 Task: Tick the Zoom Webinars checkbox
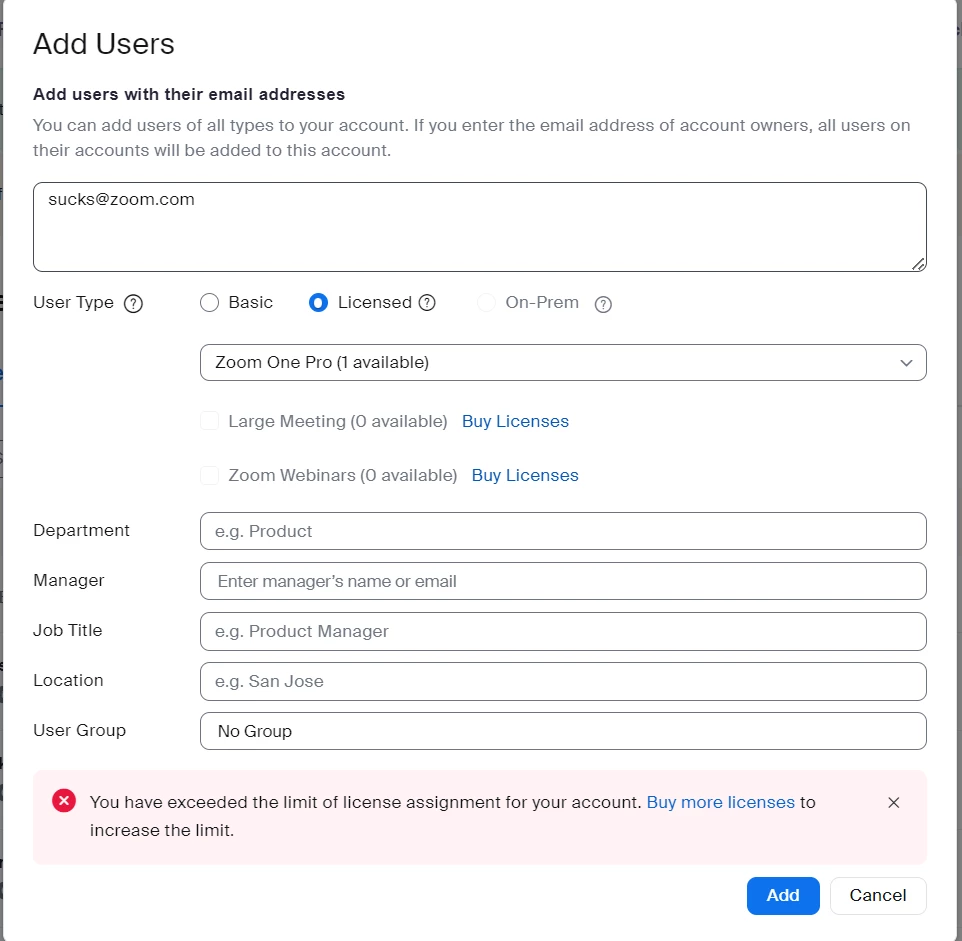point(209,475)
